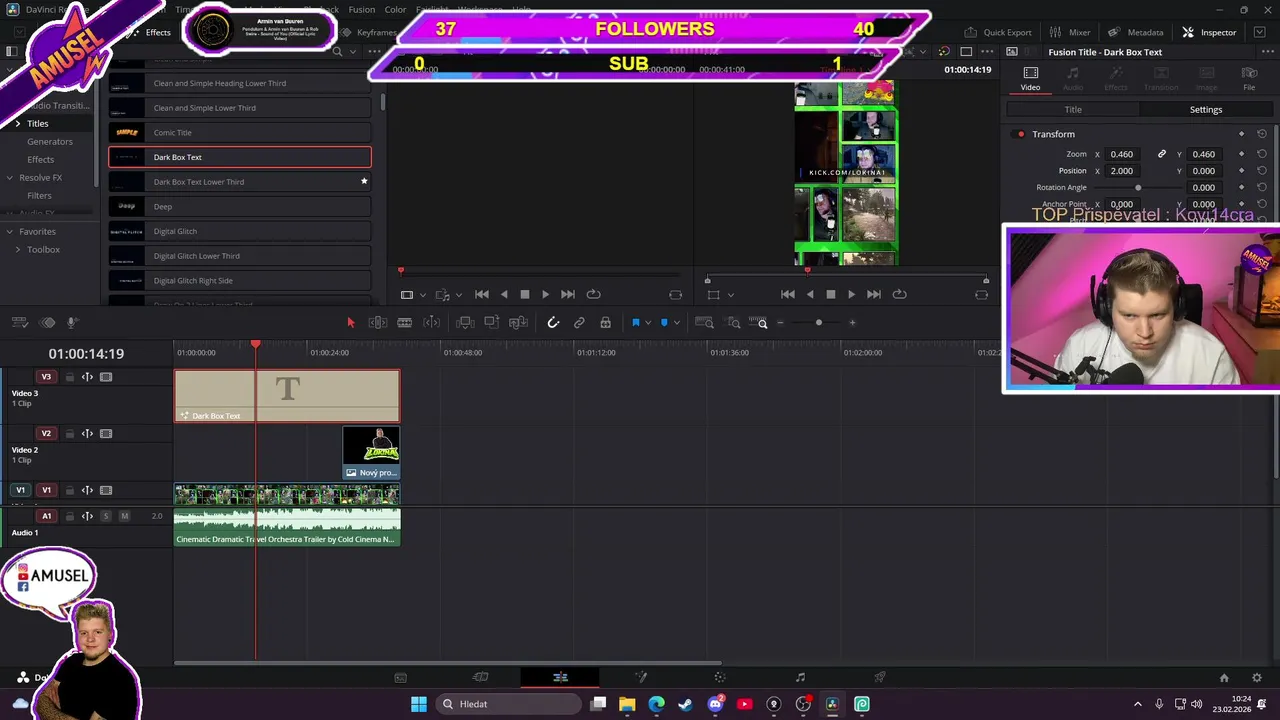Select the Cinematic Dramatic Travel audio clip

click(287, 527)
